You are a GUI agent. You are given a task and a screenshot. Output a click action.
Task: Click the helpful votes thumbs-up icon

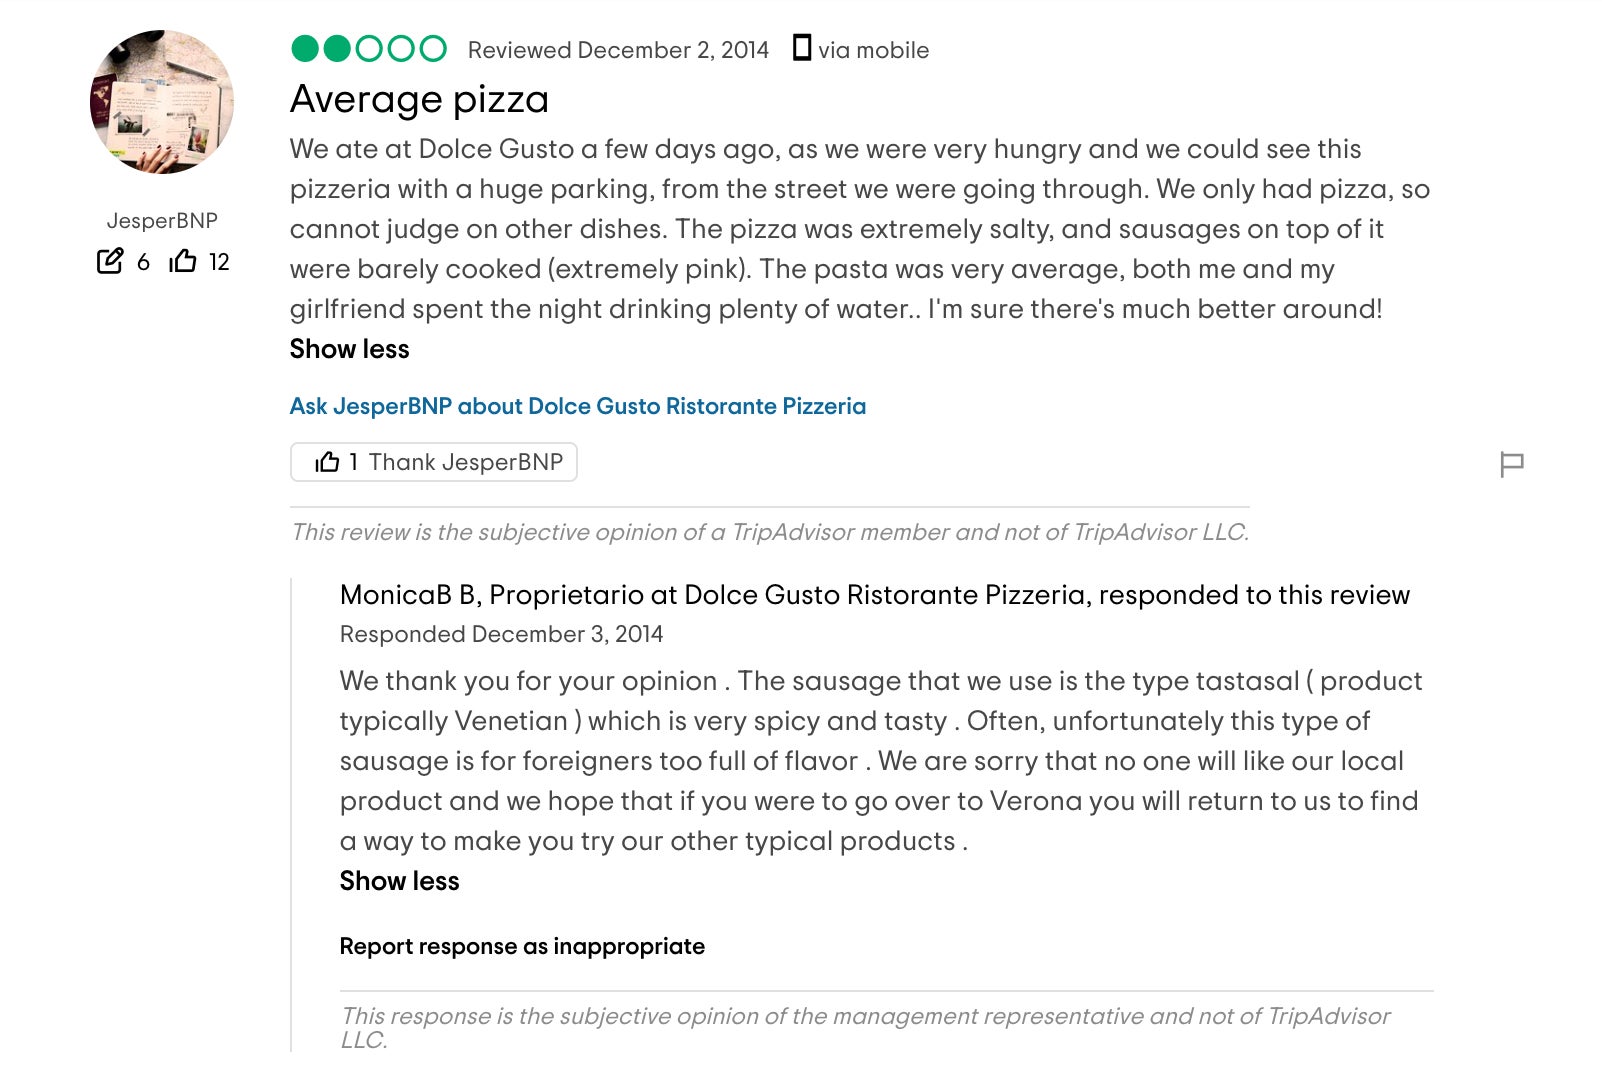click(183, 261)
